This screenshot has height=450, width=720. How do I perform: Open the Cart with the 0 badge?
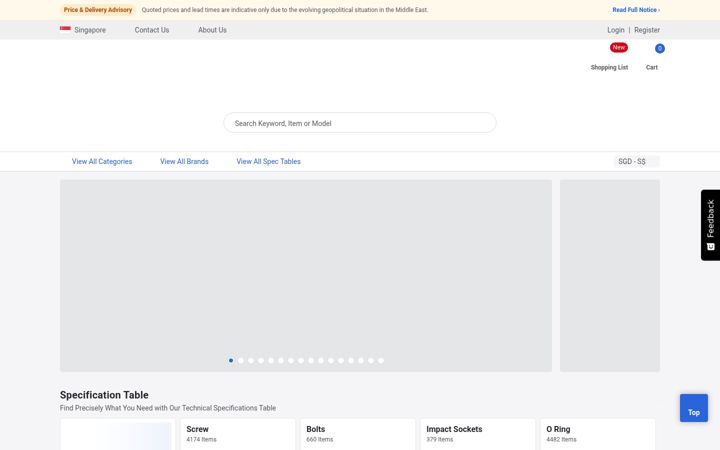click(652, 57)
